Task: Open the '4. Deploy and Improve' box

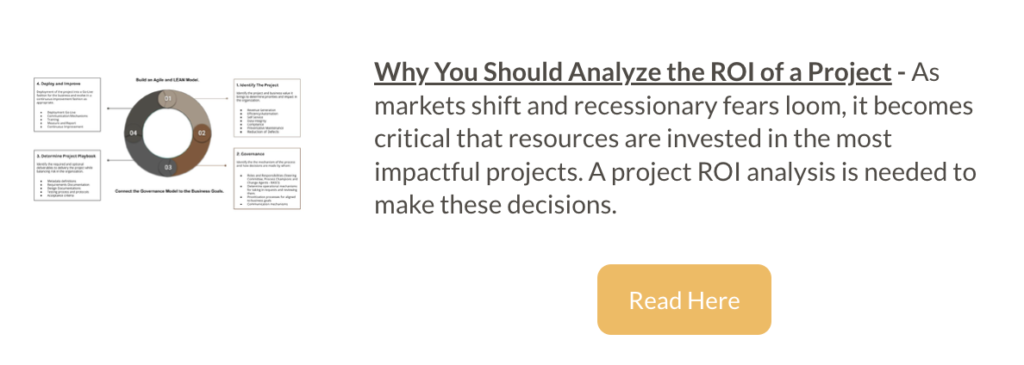Action: pos(67,105)
